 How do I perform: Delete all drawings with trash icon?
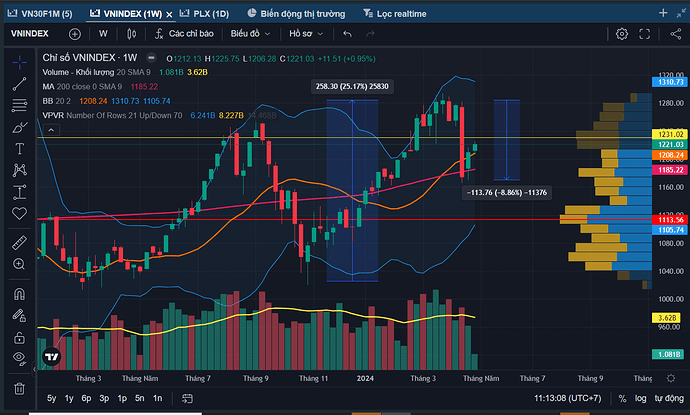point(18,388)
